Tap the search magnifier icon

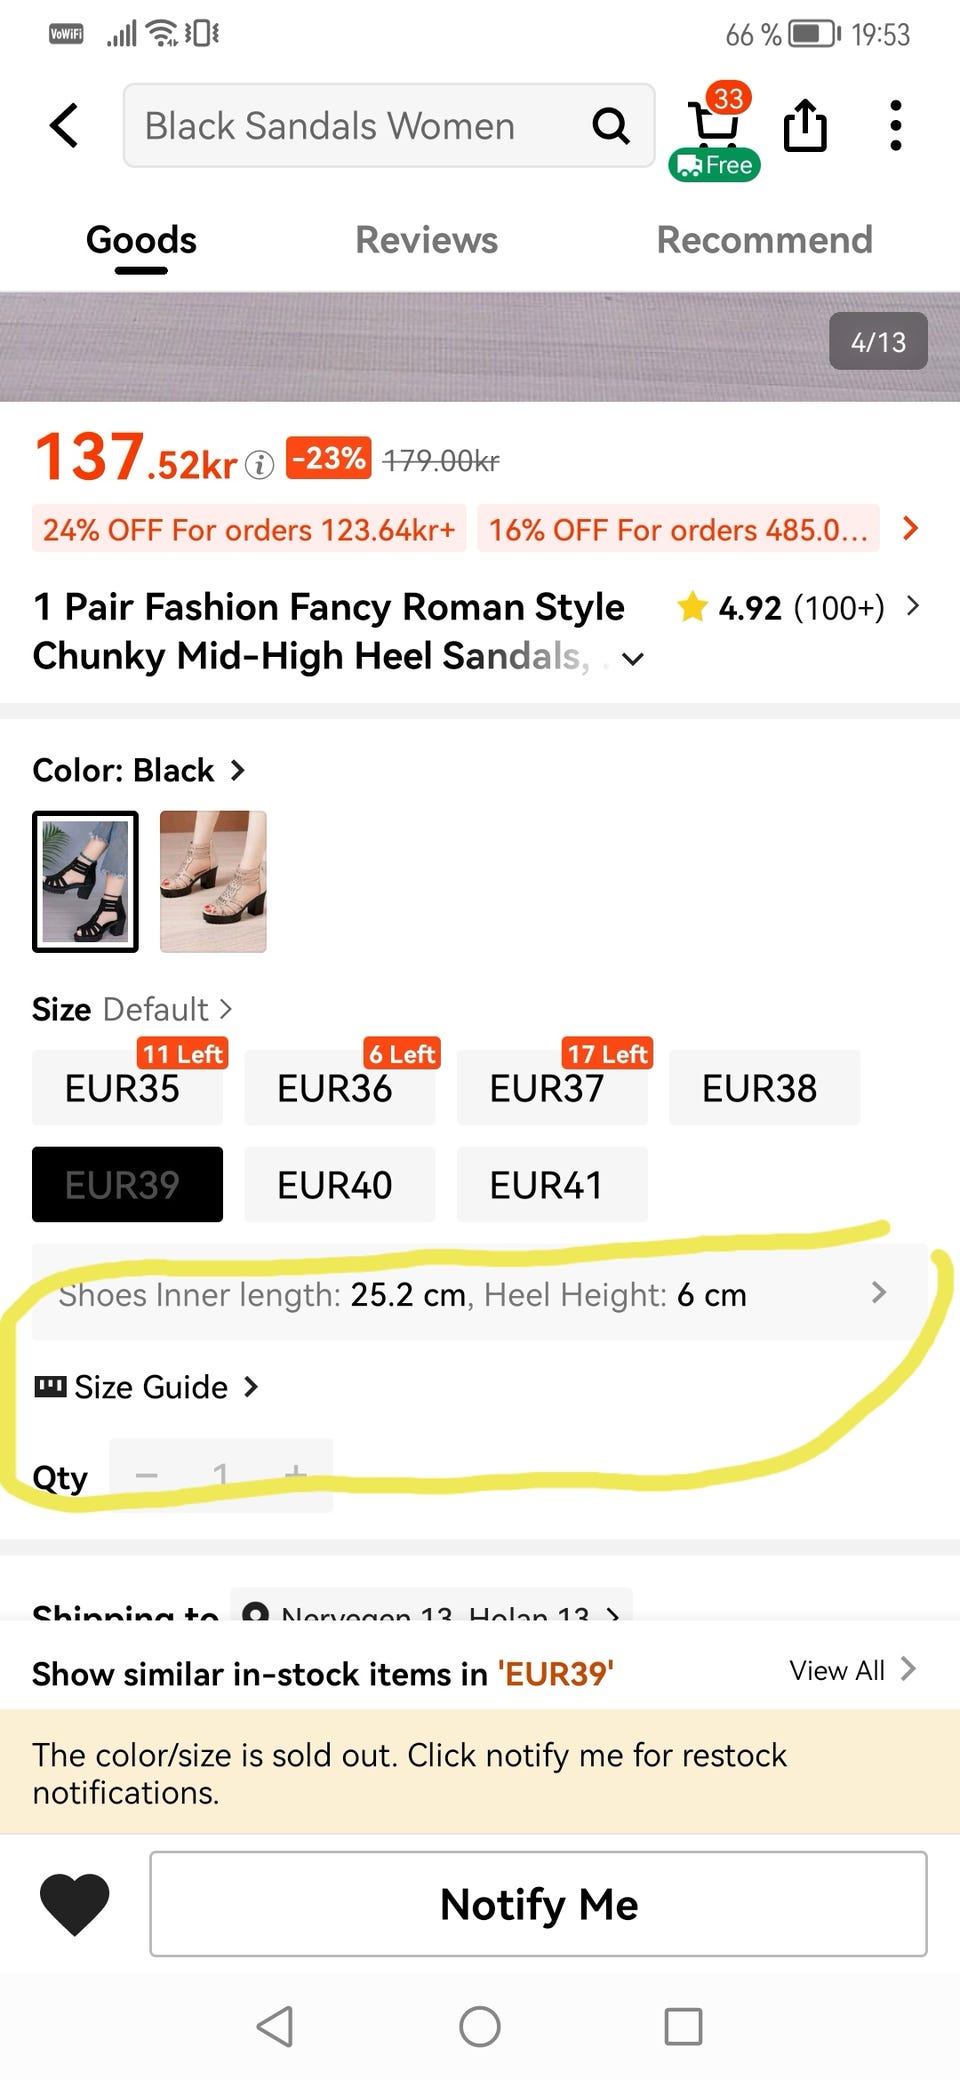(610, 126)
